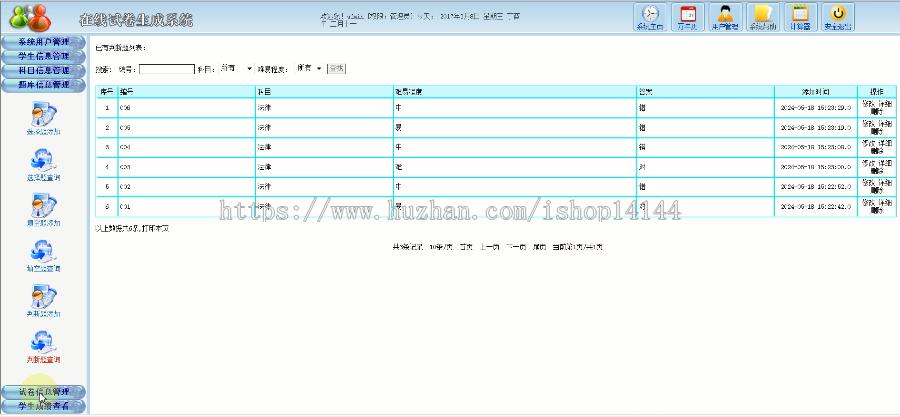Click 详细 for question 002
900x417 pixels.
(x=885, y=183)
